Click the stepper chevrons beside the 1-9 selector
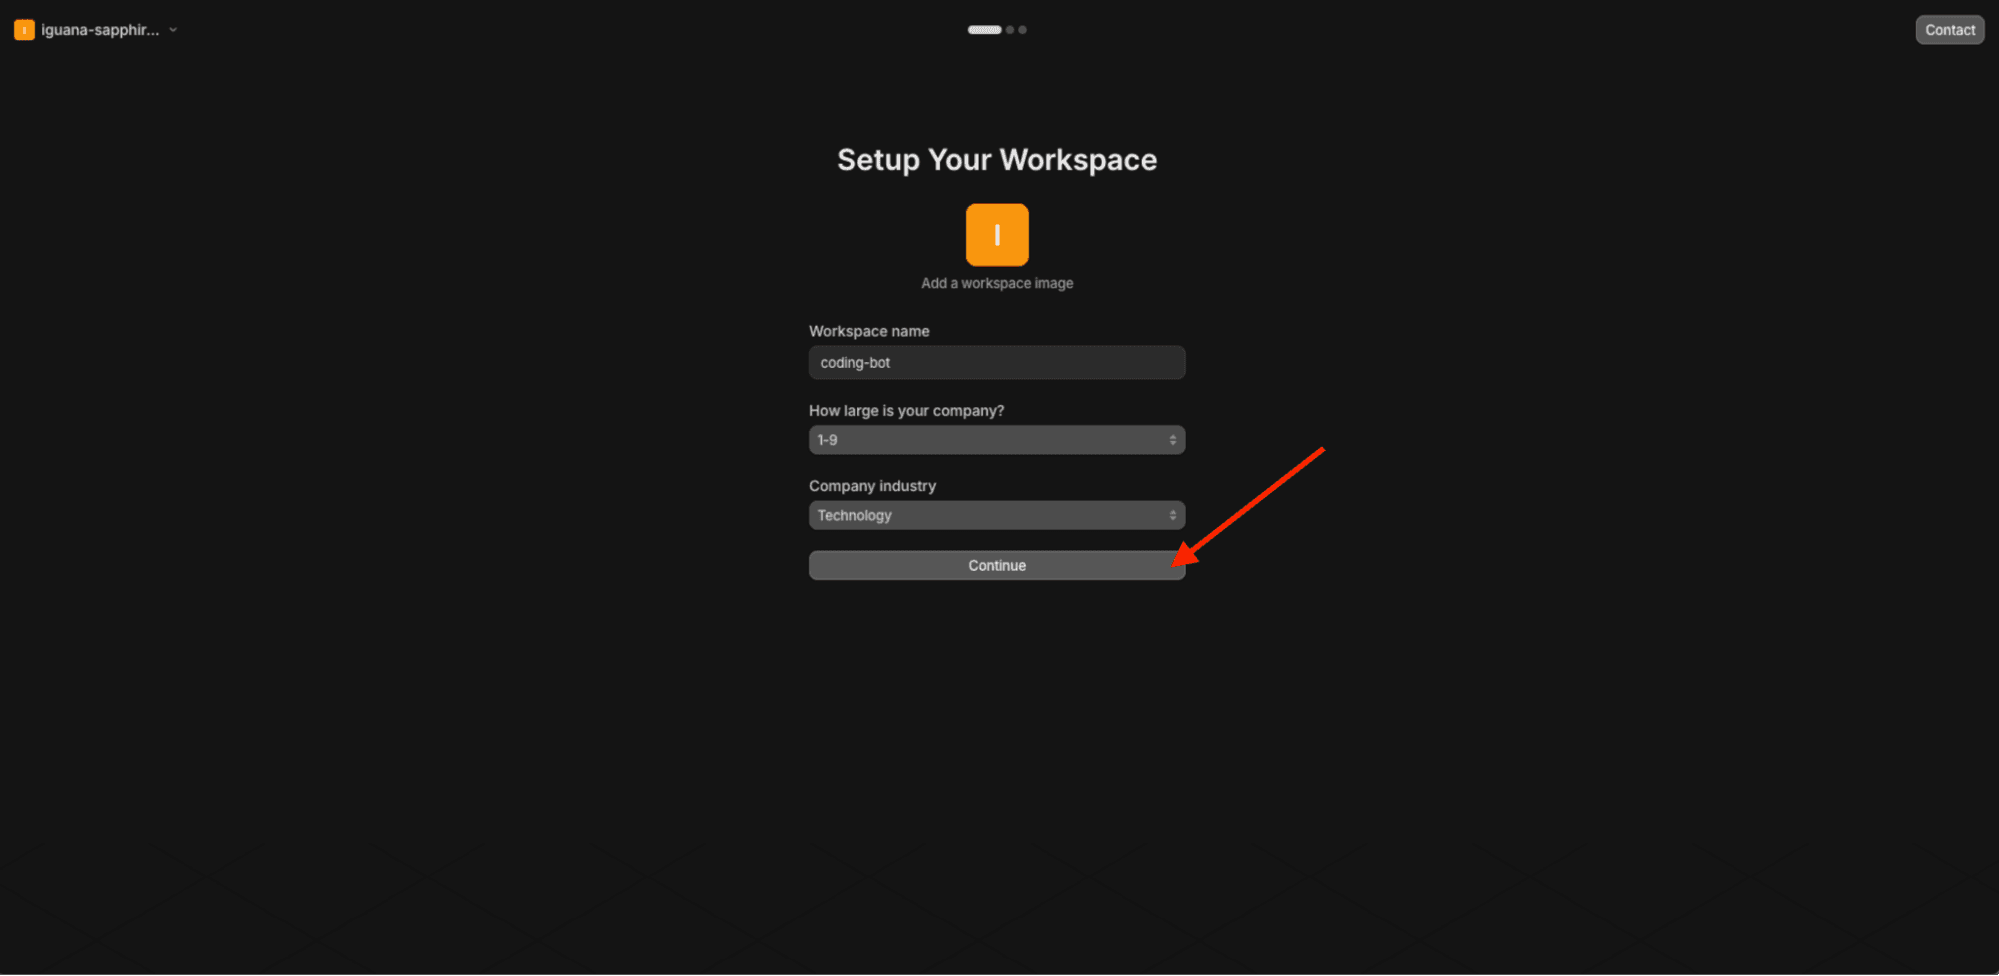1999x976 pixels. [x=1171, y=439]
